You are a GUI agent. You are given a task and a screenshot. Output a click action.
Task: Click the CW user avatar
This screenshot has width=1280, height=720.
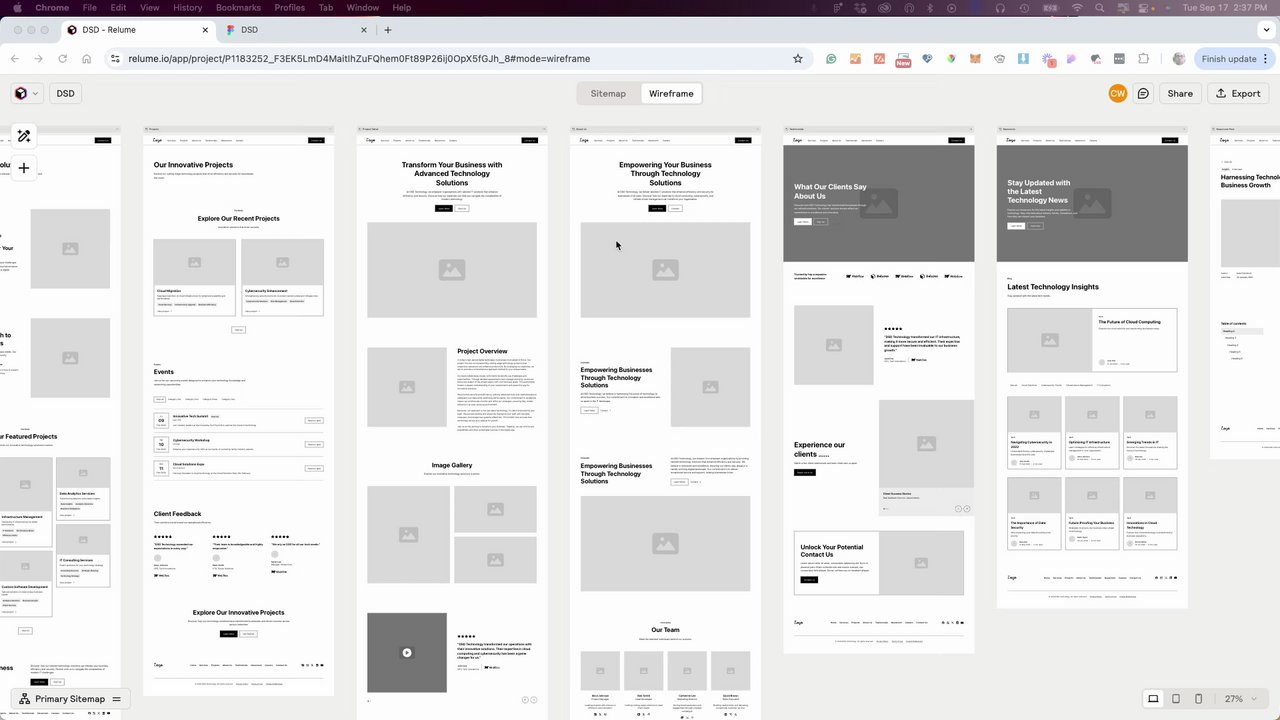coord(1117,93)
